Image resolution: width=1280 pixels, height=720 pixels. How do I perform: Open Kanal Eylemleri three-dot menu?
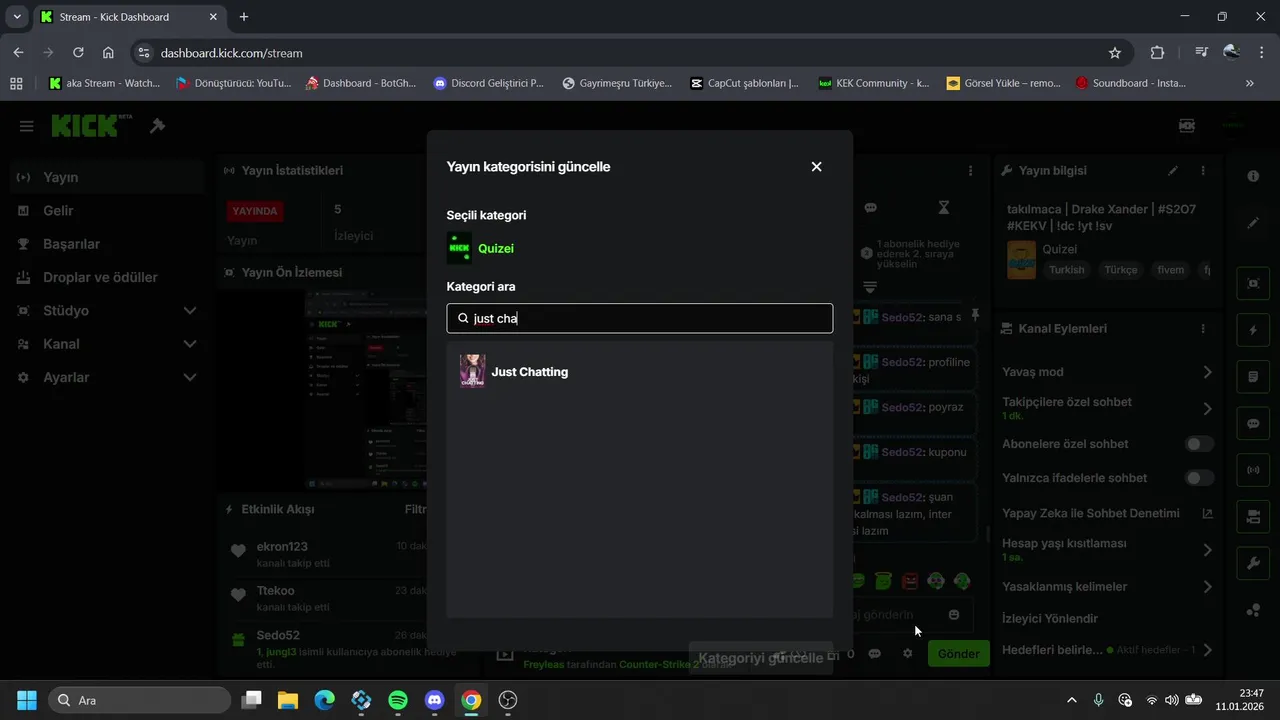click(x=1203, y=328)
